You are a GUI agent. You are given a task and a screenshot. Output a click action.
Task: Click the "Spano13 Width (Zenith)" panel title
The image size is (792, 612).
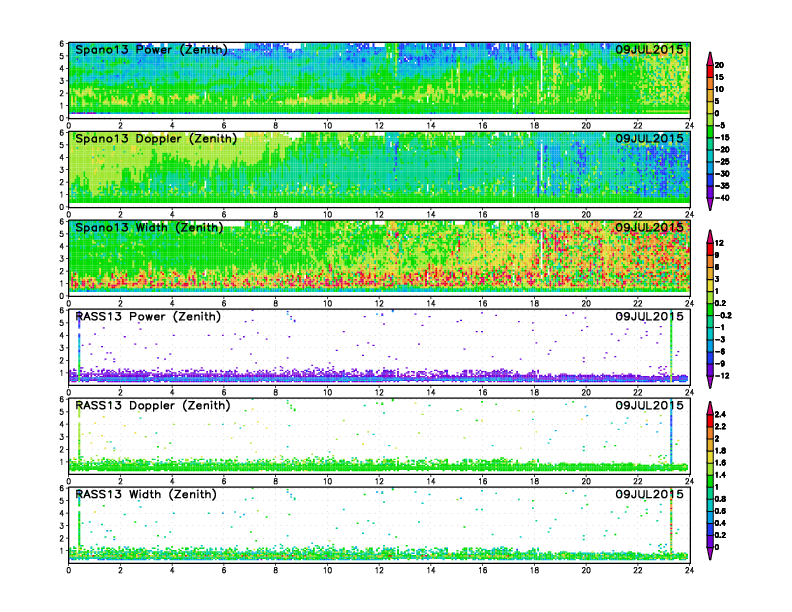tap(149, 228)
